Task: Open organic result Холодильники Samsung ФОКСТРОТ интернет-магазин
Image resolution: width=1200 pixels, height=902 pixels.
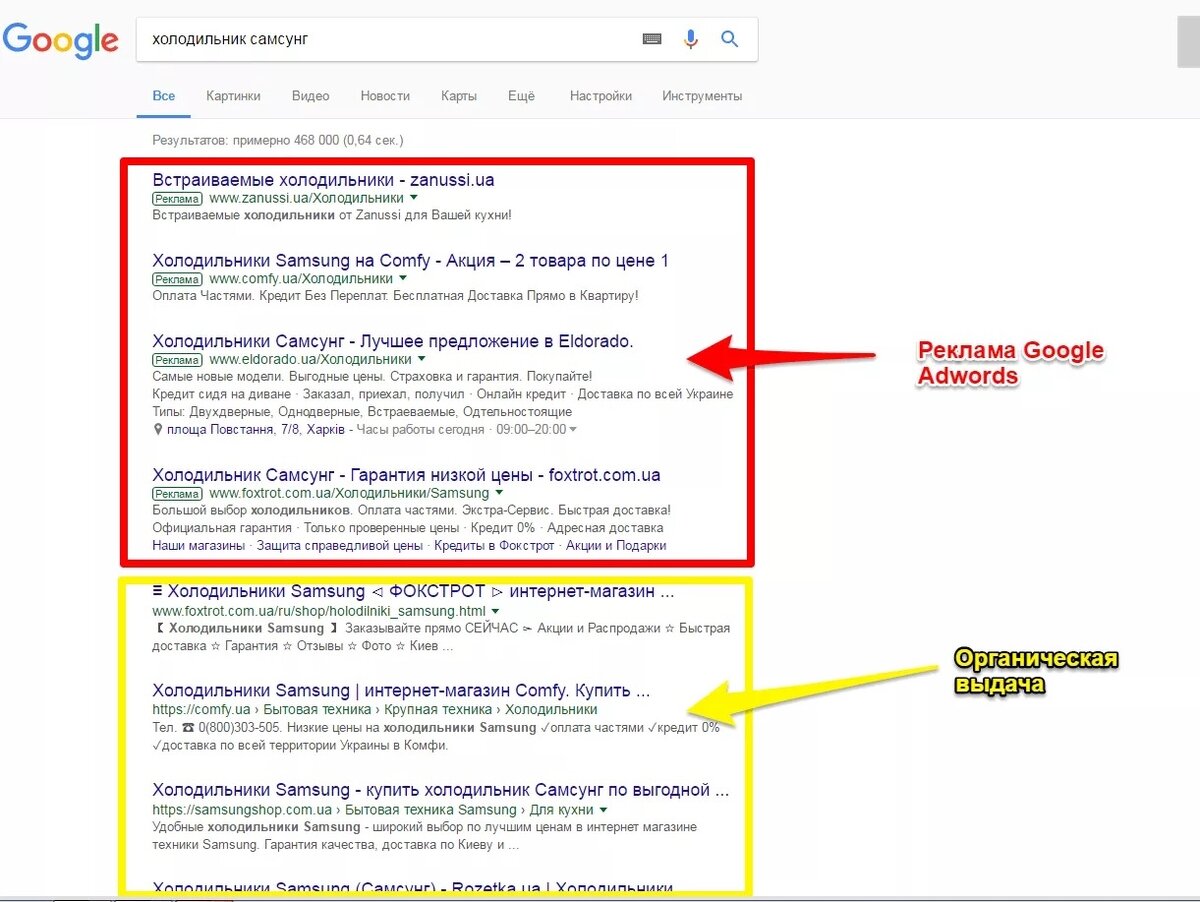Action: (x=413, y=591)
